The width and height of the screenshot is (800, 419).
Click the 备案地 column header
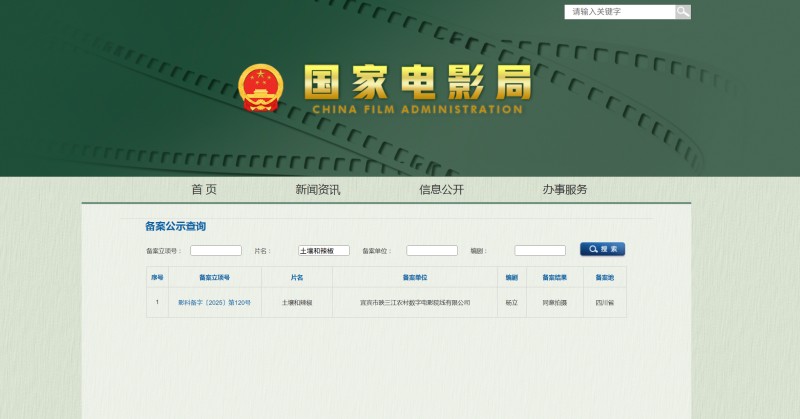[x=605, y=277]
